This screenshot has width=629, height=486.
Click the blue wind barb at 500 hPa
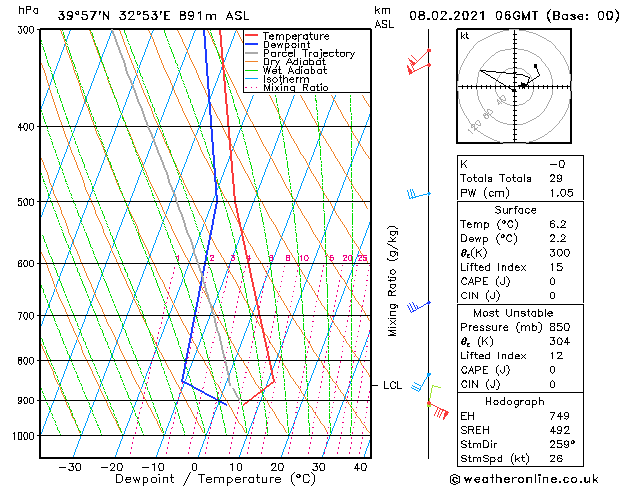(419, 194)
